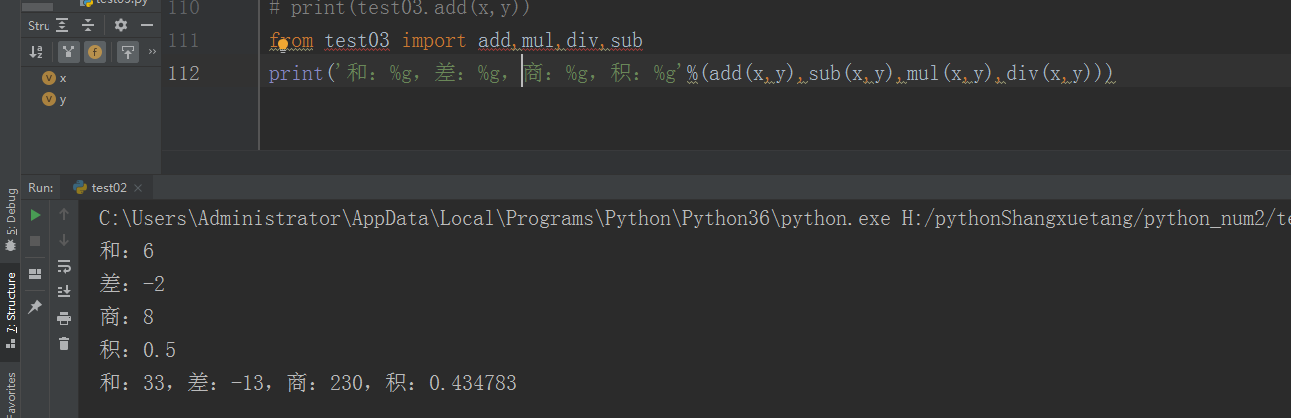
Task: Toggle Soft-Wrap in Run console
Action: point(64,266)
